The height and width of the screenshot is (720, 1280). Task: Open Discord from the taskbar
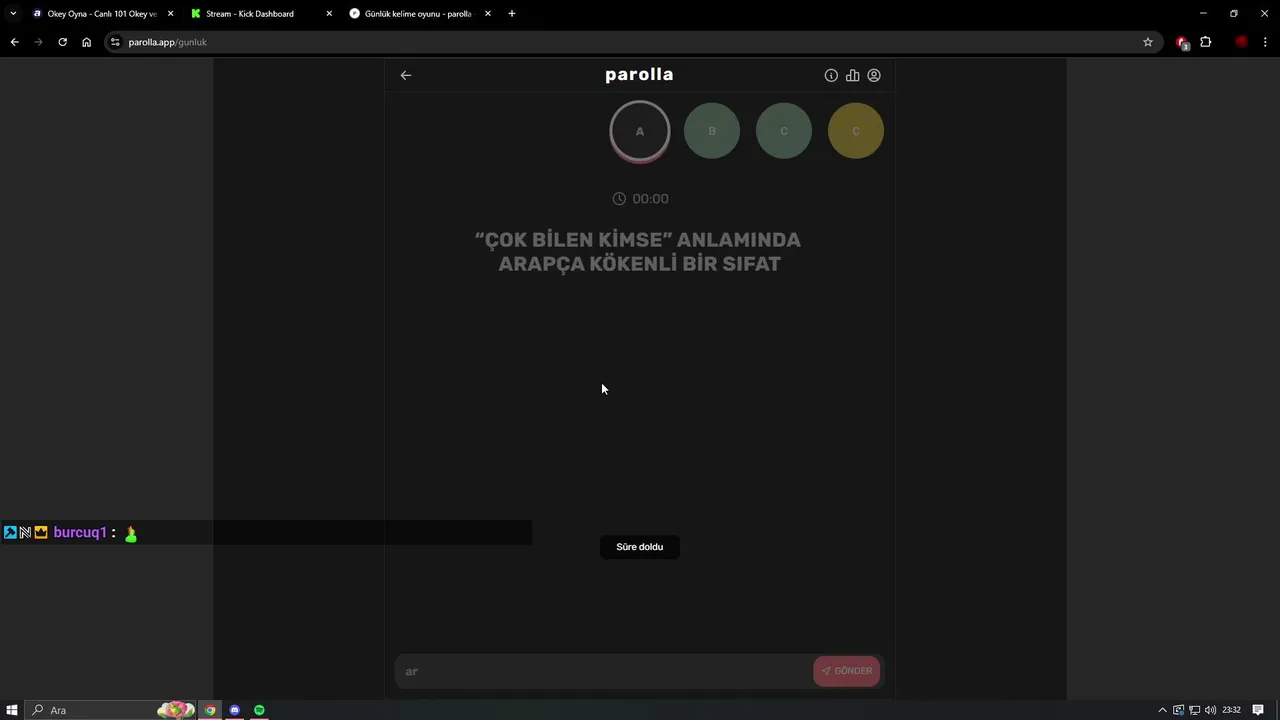[x=235, y=710]
